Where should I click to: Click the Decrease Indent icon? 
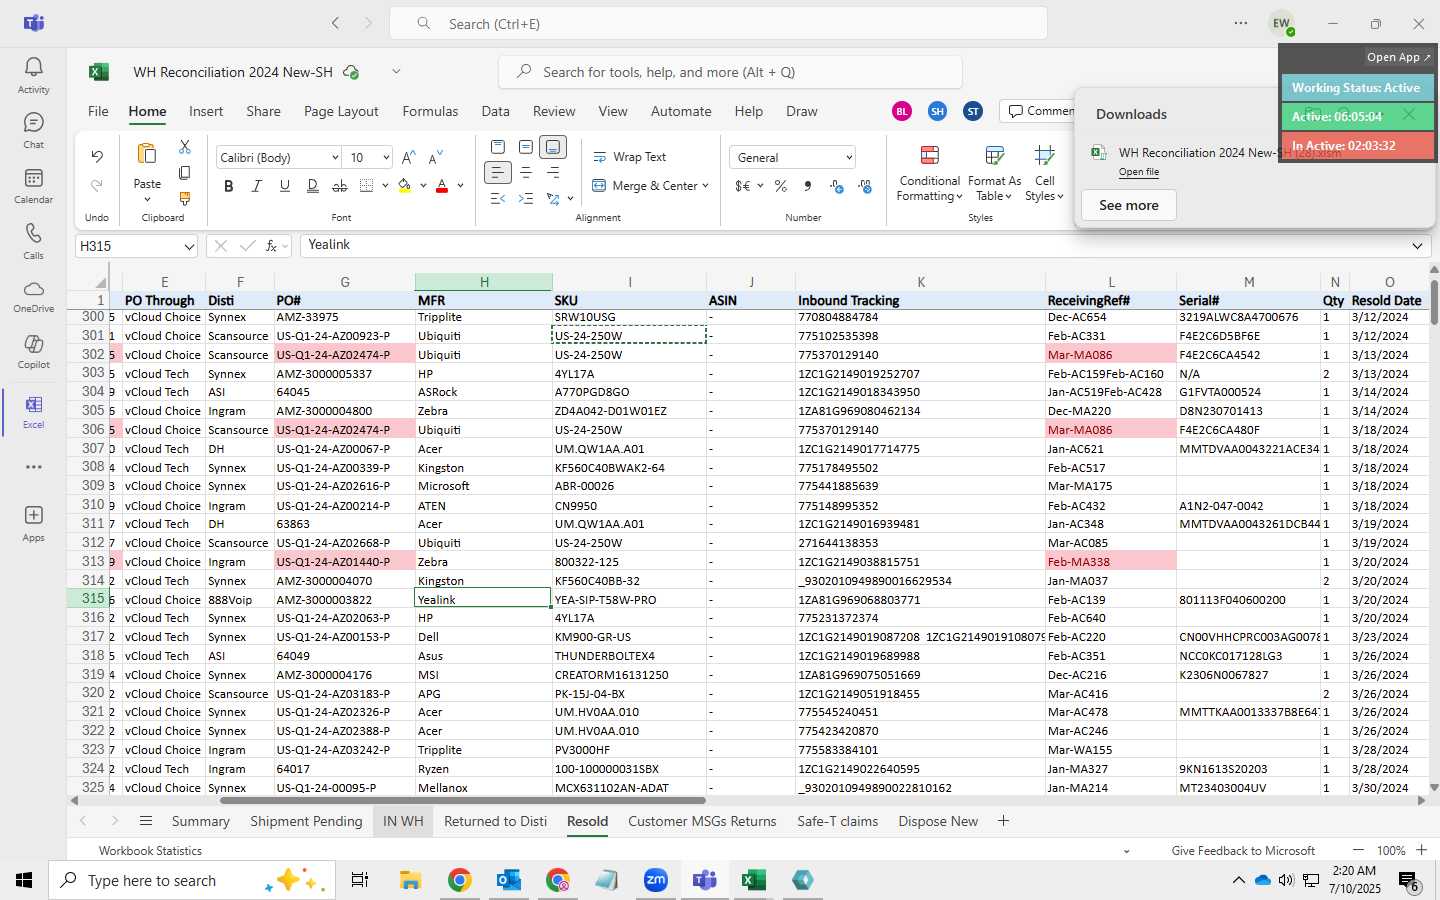tap(498, 199)
